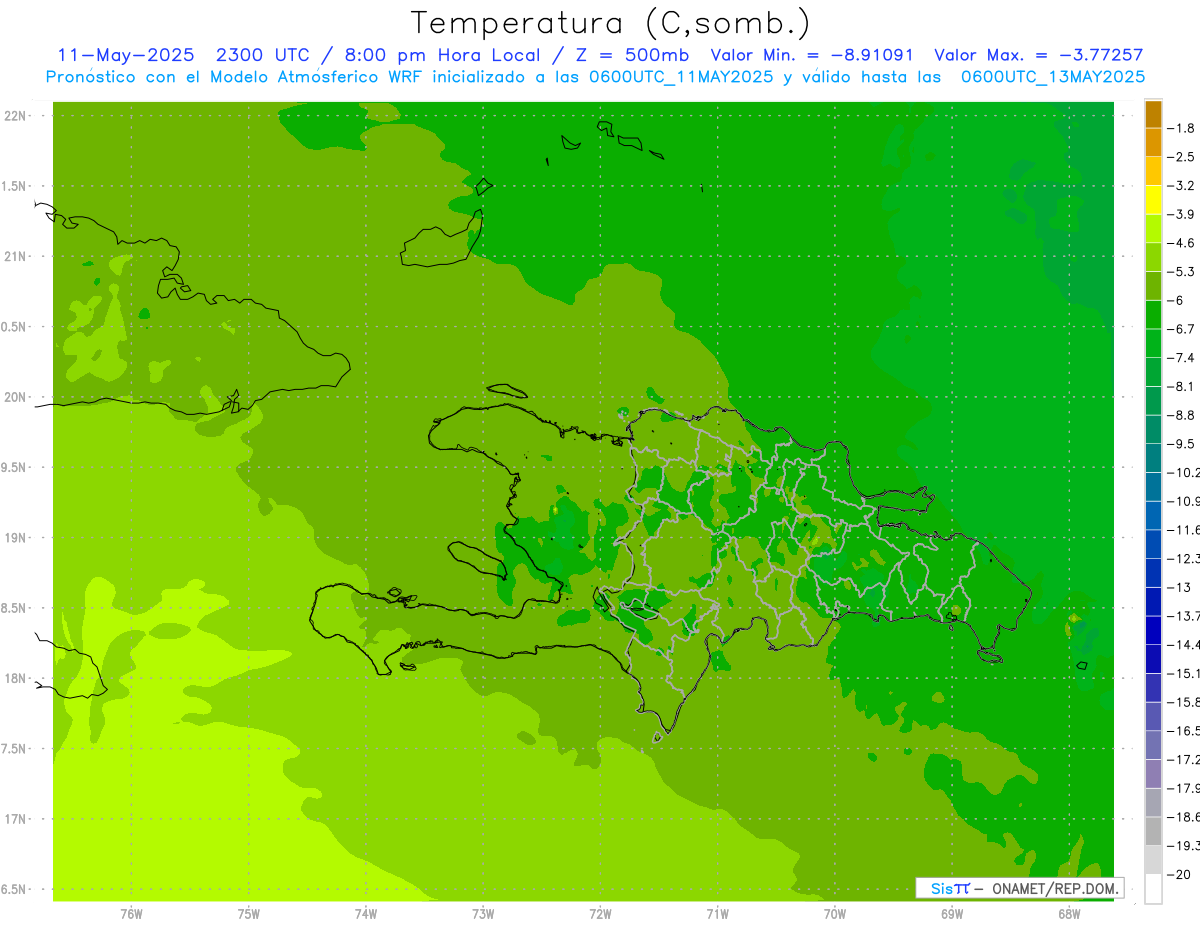Click the dark blue swatch between -13.7 and -14.4
This screenshot has height=927, width=1200.
1153,630
